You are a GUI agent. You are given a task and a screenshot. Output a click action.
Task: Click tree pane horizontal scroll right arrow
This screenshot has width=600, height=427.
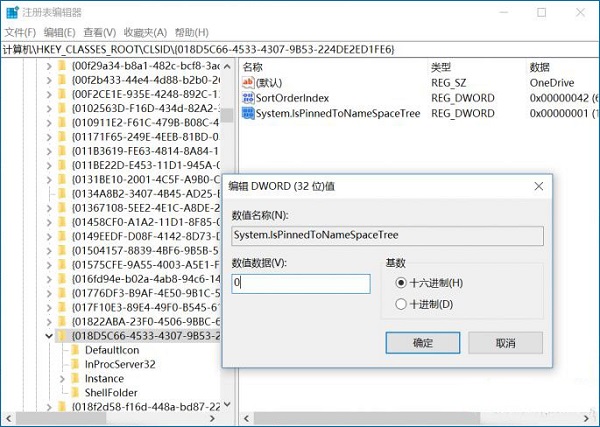coord(212,418)
